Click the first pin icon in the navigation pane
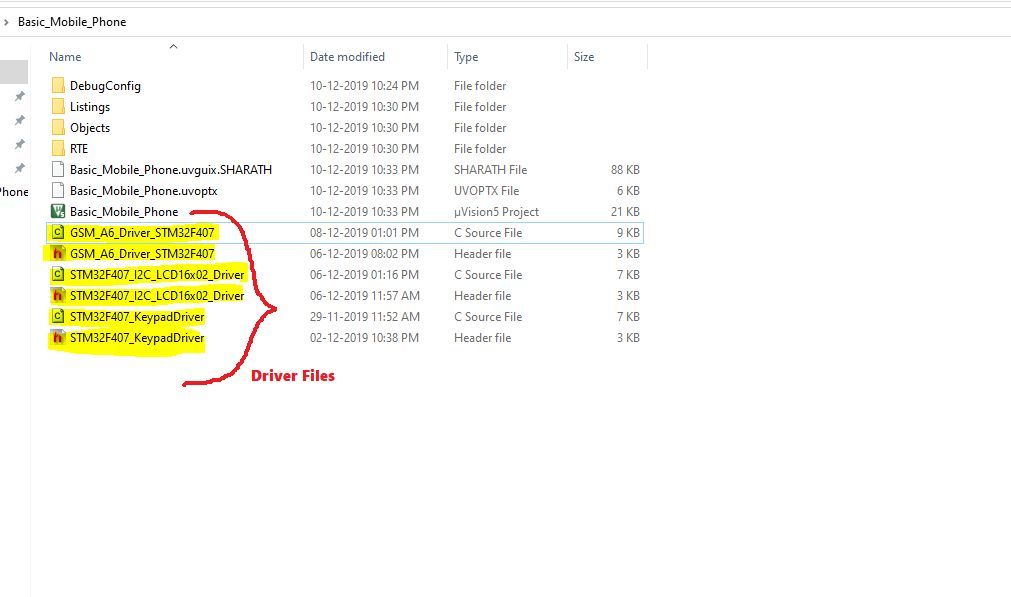1011x597 pixels. 20,96
